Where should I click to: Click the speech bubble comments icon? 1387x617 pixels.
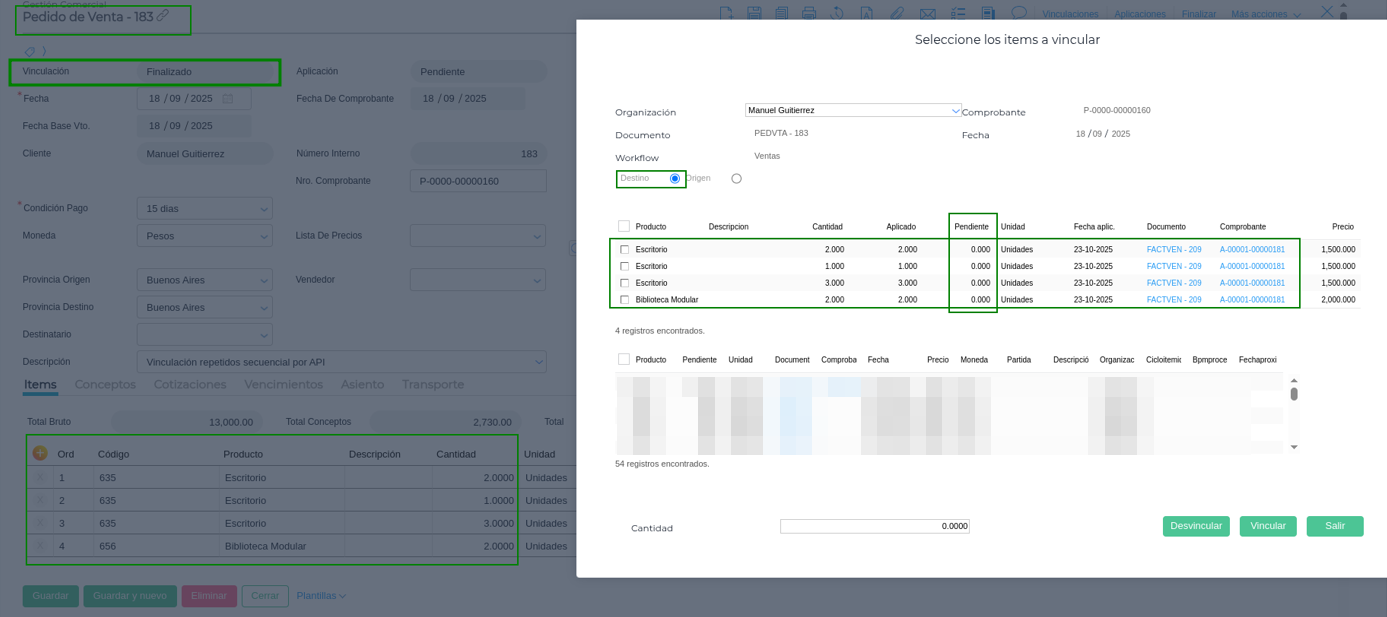[x=1018, y=13]
